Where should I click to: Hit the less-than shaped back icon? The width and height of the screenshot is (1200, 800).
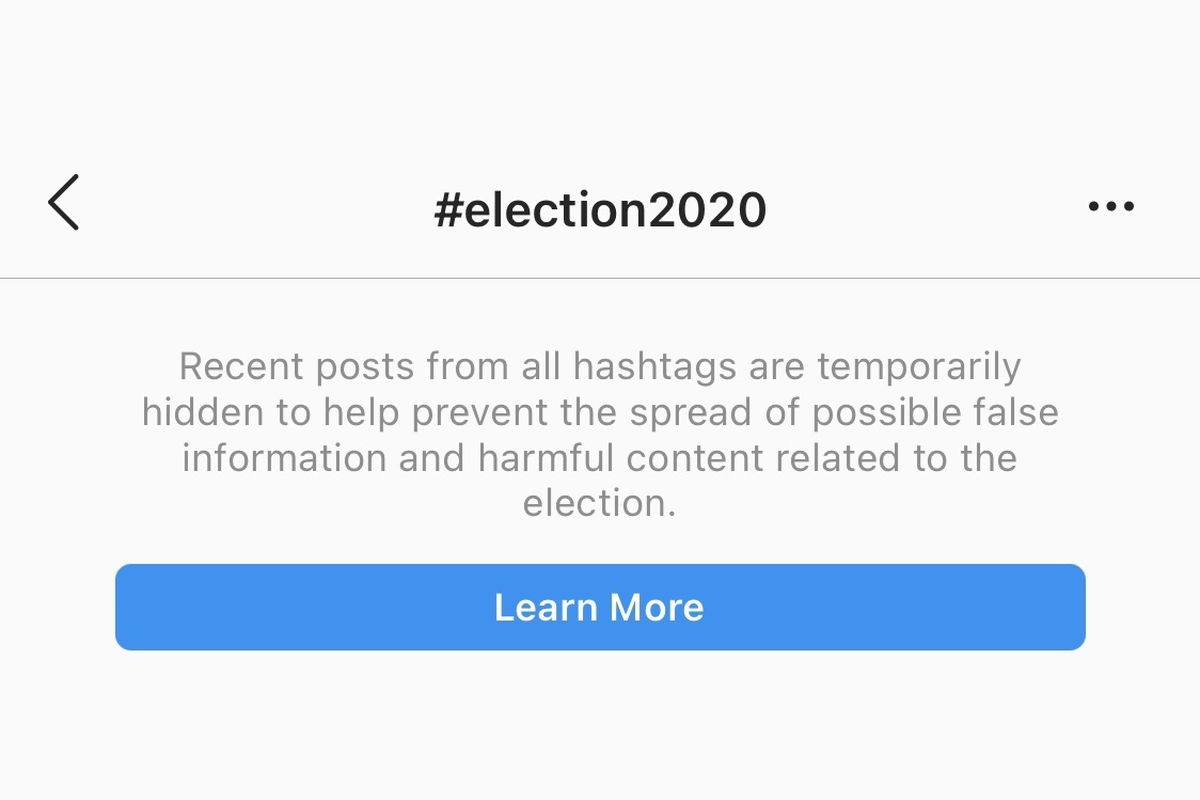point(63,202)
